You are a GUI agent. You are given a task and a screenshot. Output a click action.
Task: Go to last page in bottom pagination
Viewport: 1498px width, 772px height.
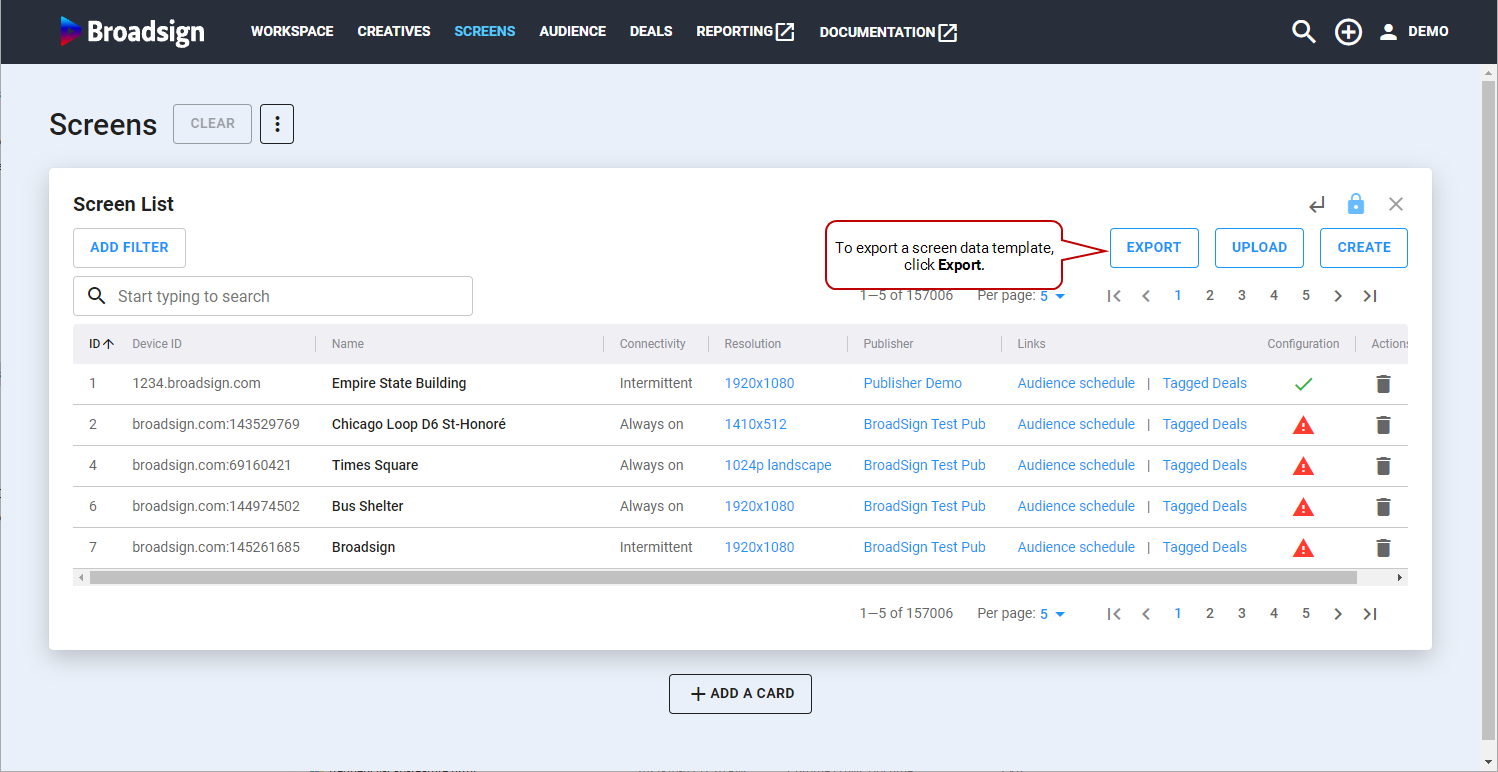[1370, 614]
